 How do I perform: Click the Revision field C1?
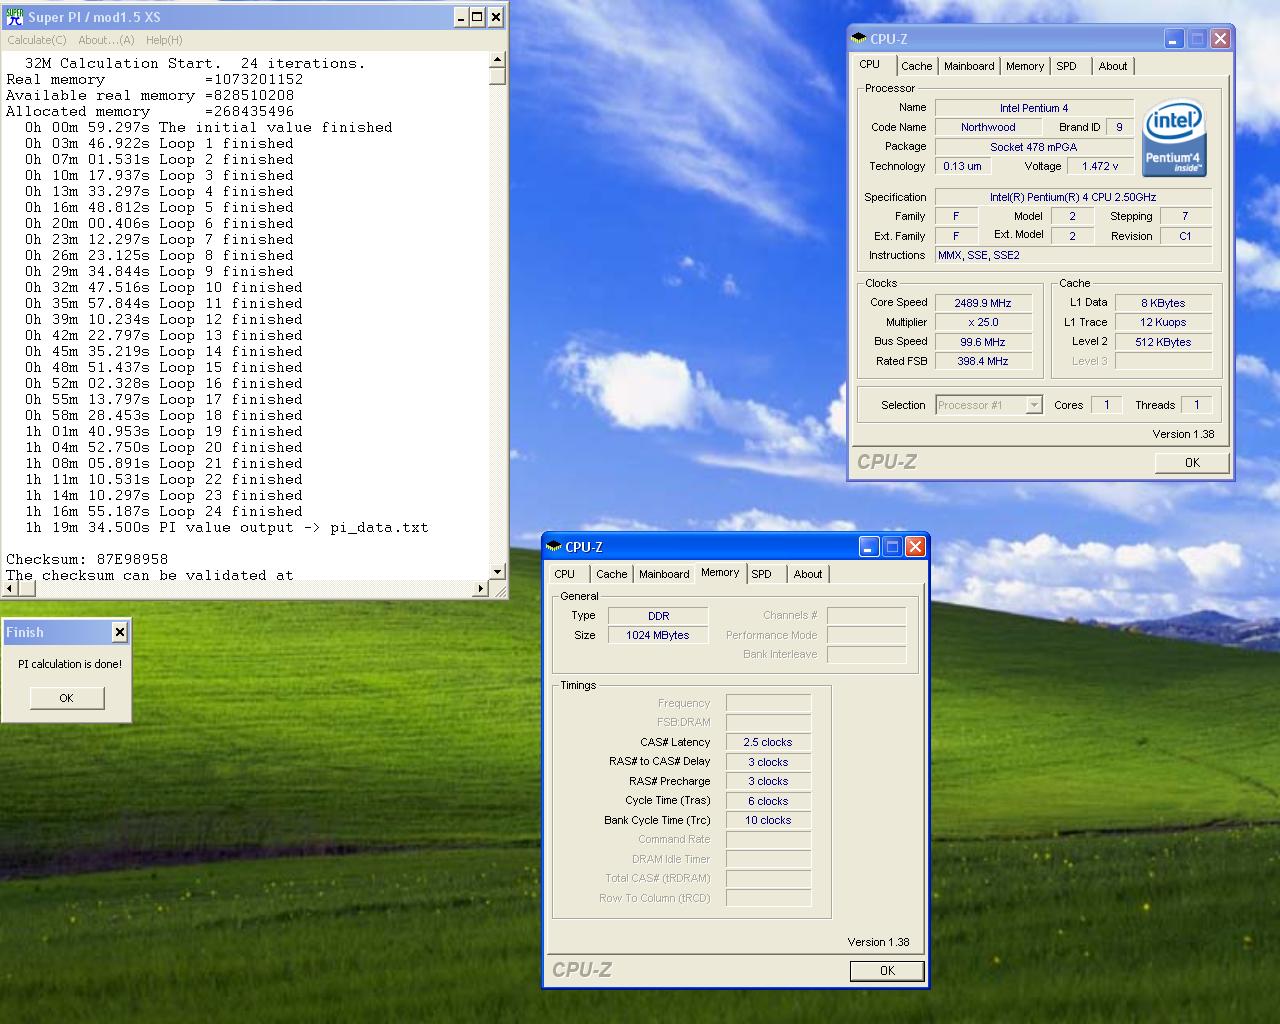point(1185,236)
